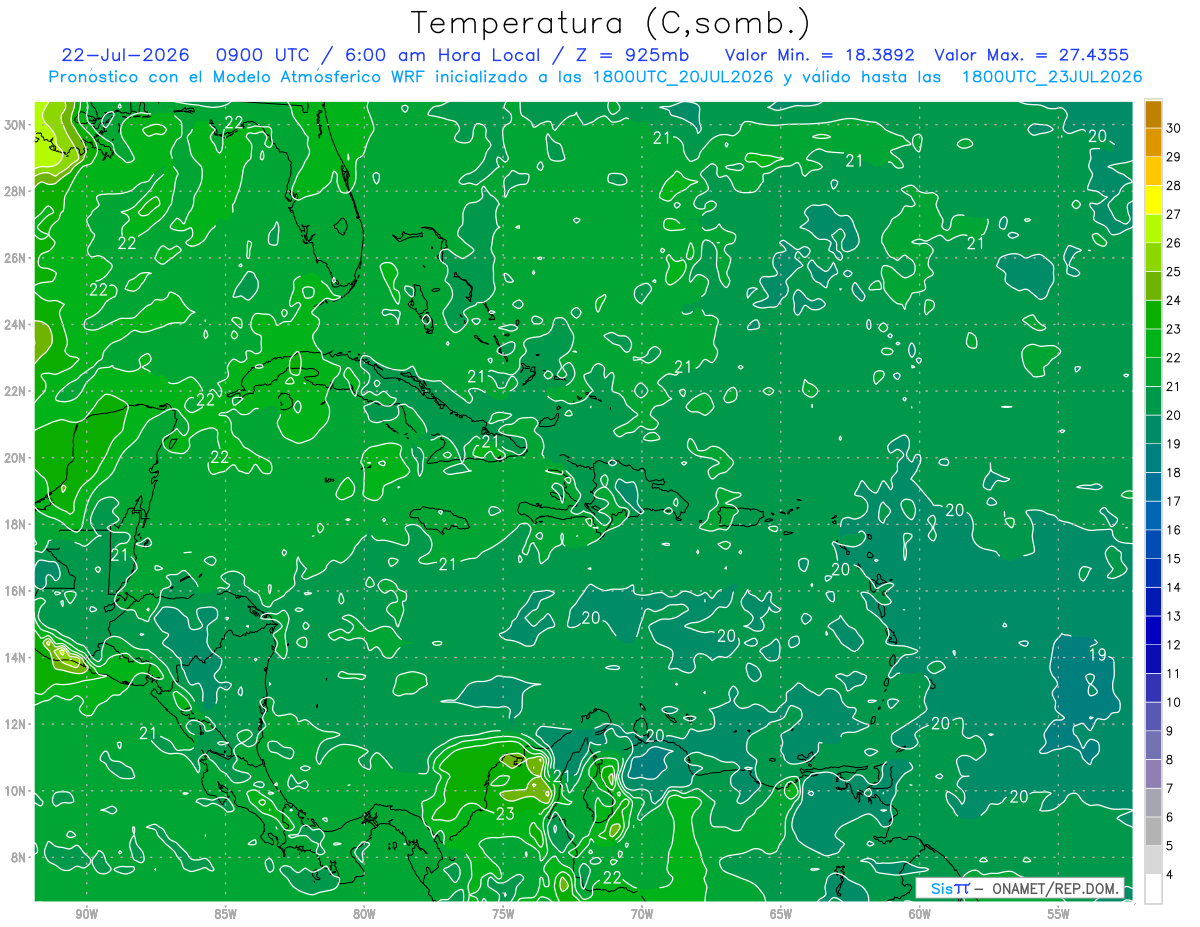Screen dimensions: 1200x927
Task: Click the colorbar label 27
Action: point(1174,213)
